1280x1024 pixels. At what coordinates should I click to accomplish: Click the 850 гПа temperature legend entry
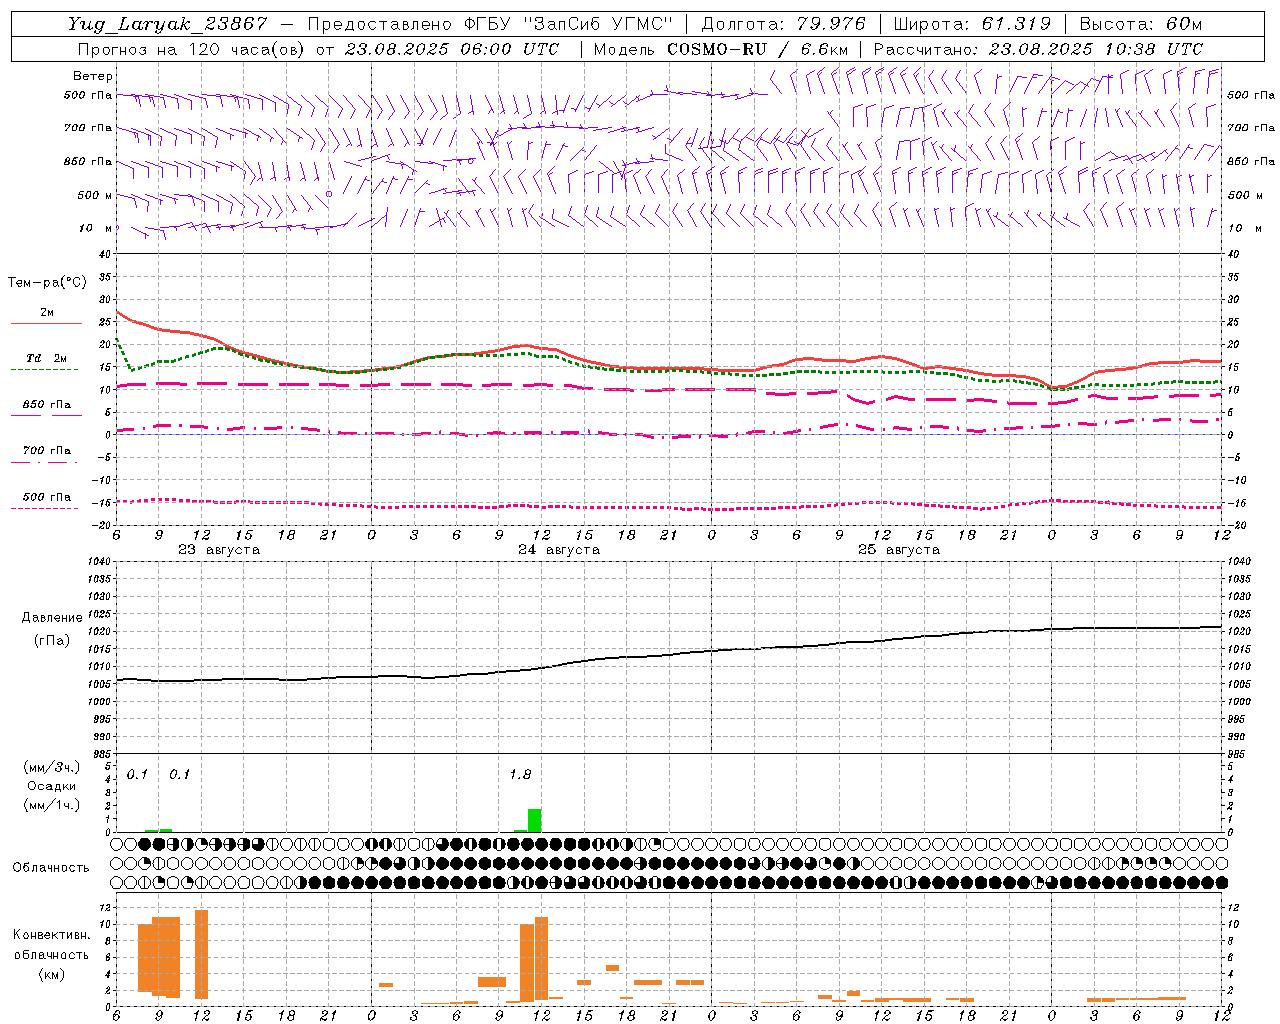pyautogui.click(x=46, y=405)
